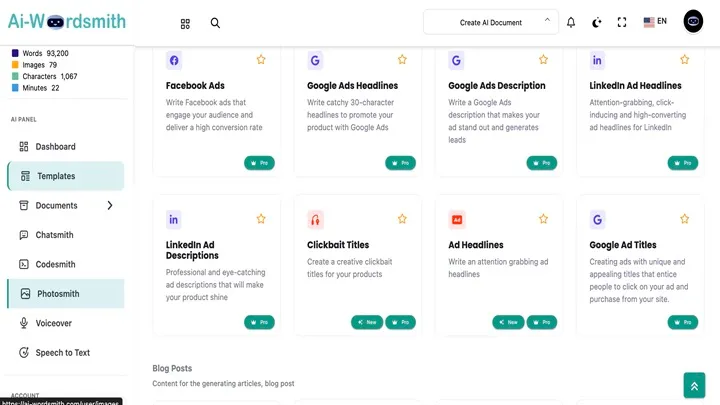Star the Google Ads Headlines template

click(x=402, y=60)
